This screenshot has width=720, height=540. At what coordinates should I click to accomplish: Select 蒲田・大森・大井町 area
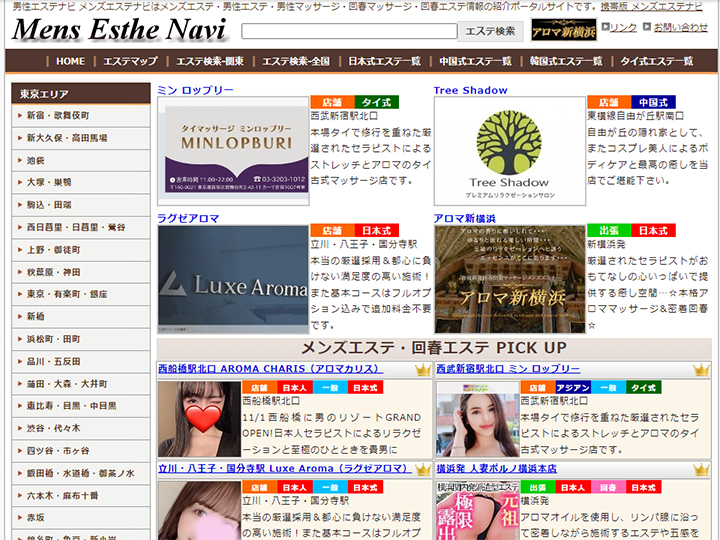point(81,384)
